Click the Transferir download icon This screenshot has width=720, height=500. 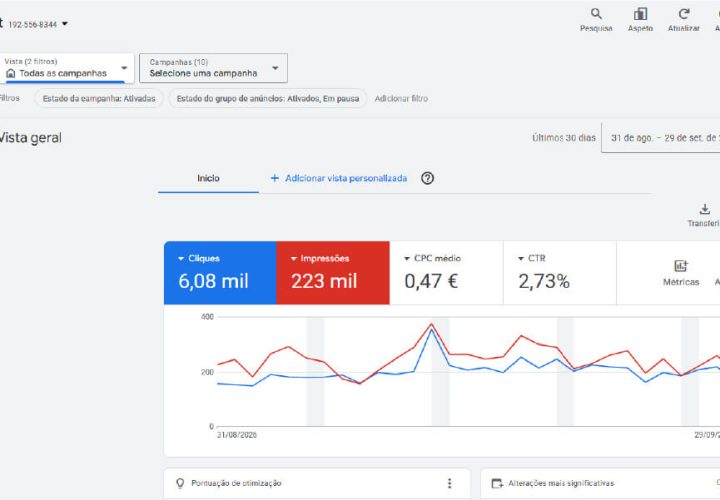705,209
